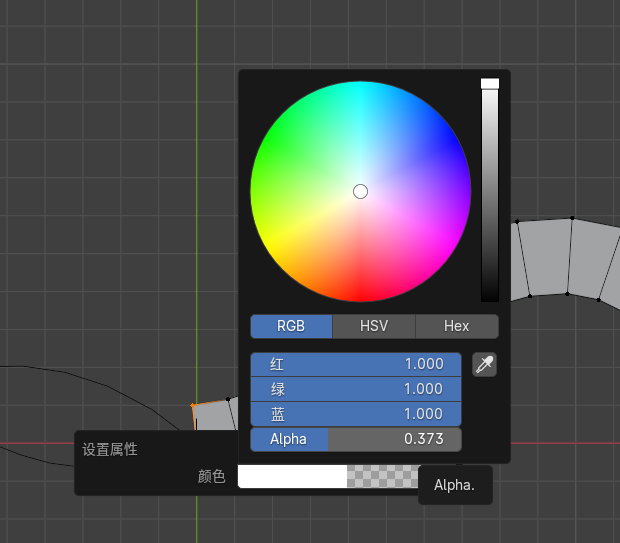
Task: Click the Alpha. tooltip text
Action: (x=454, y=485)
